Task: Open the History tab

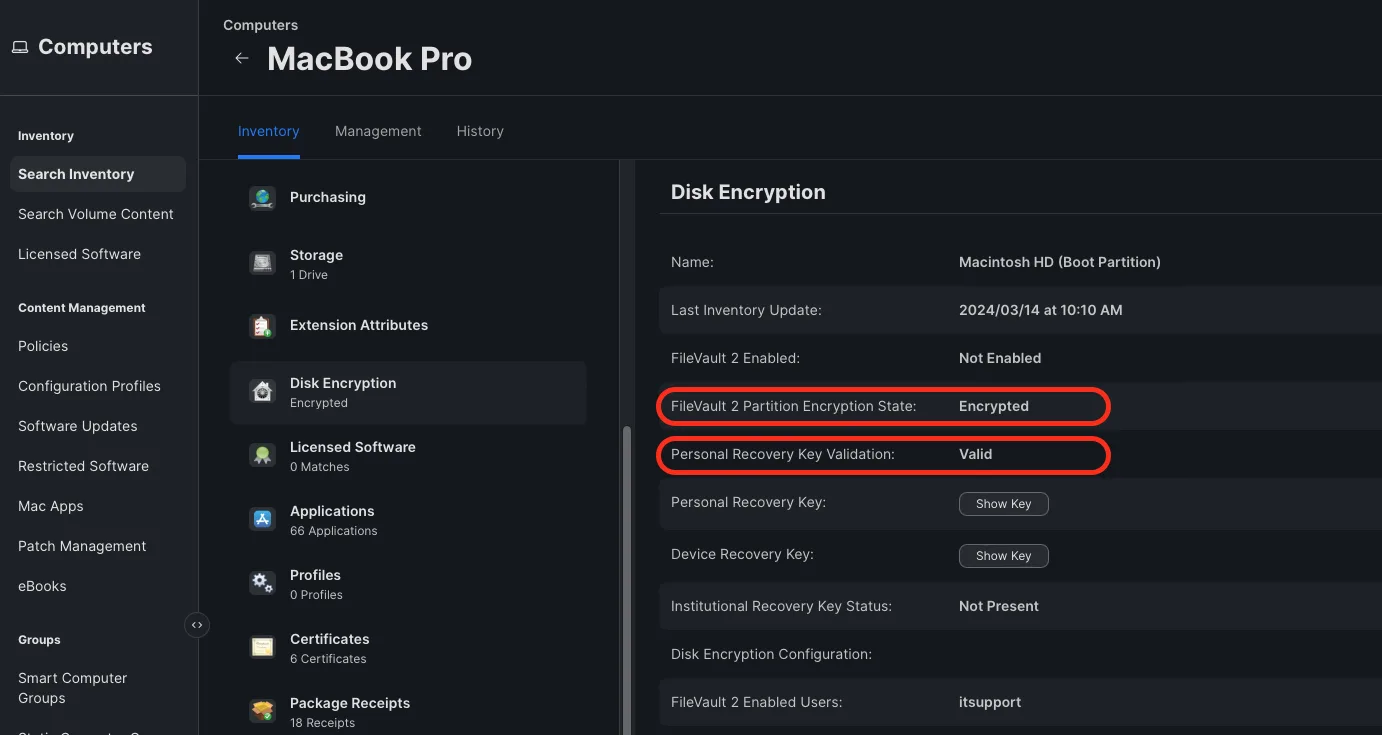Action: click(480, 131)
